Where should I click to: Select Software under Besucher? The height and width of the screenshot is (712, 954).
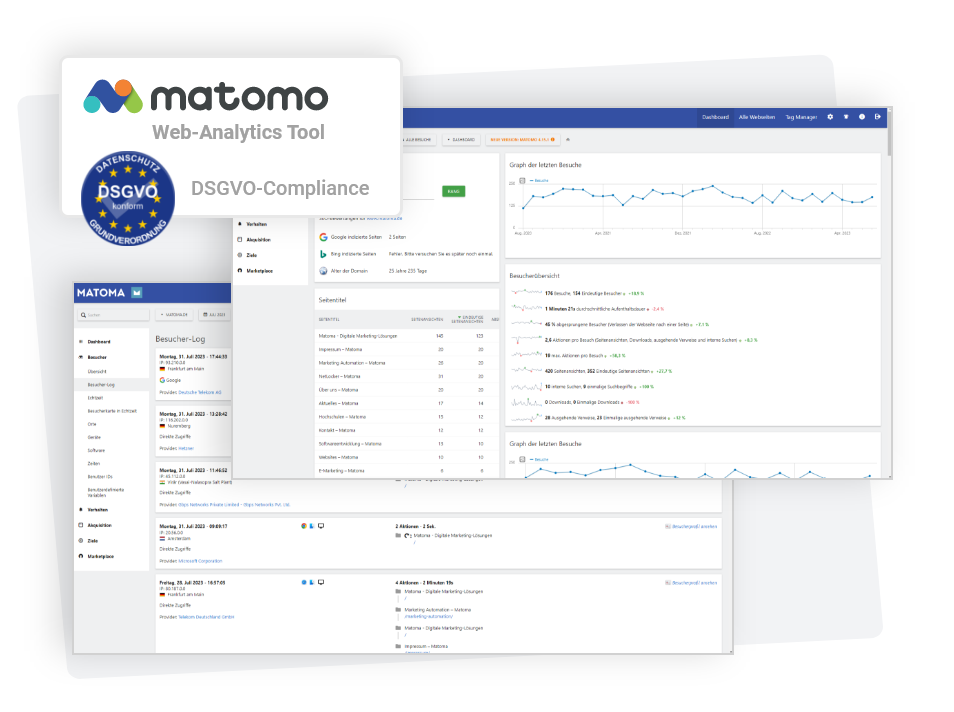(96, 450)
